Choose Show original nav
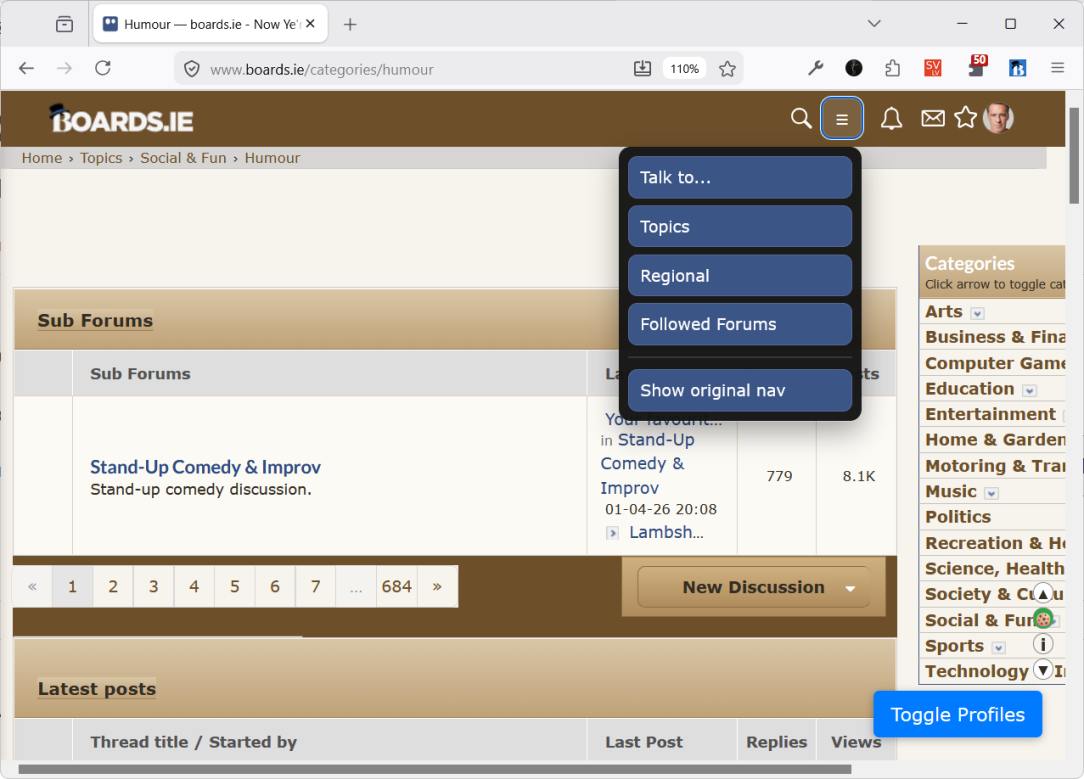This screenshot has width=1084, height=779. (740, 391)
